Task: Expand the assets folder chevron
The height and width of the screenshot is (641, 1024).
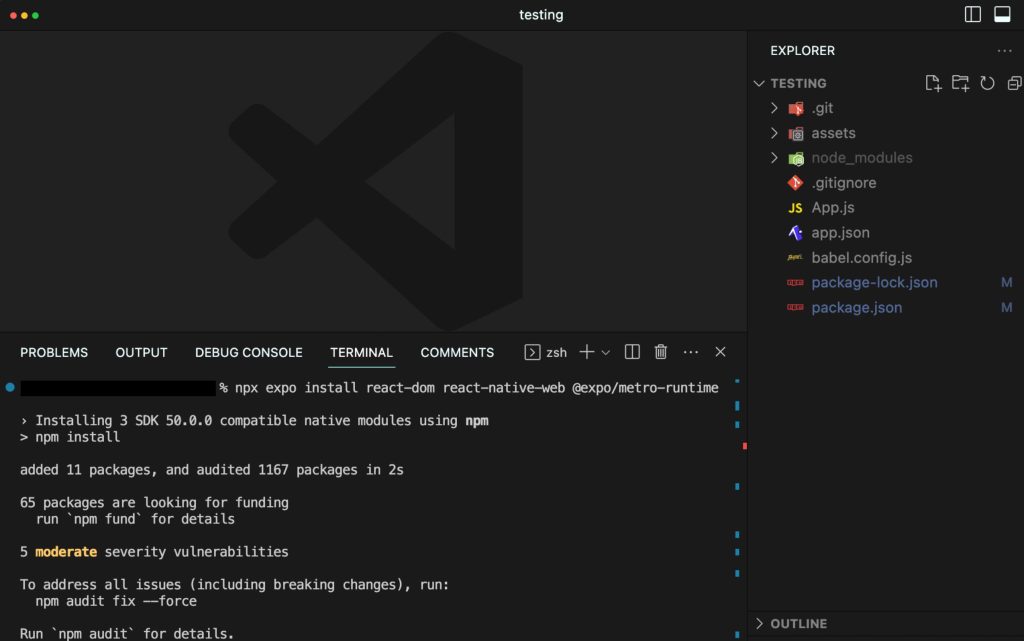Action: (775, 133)
